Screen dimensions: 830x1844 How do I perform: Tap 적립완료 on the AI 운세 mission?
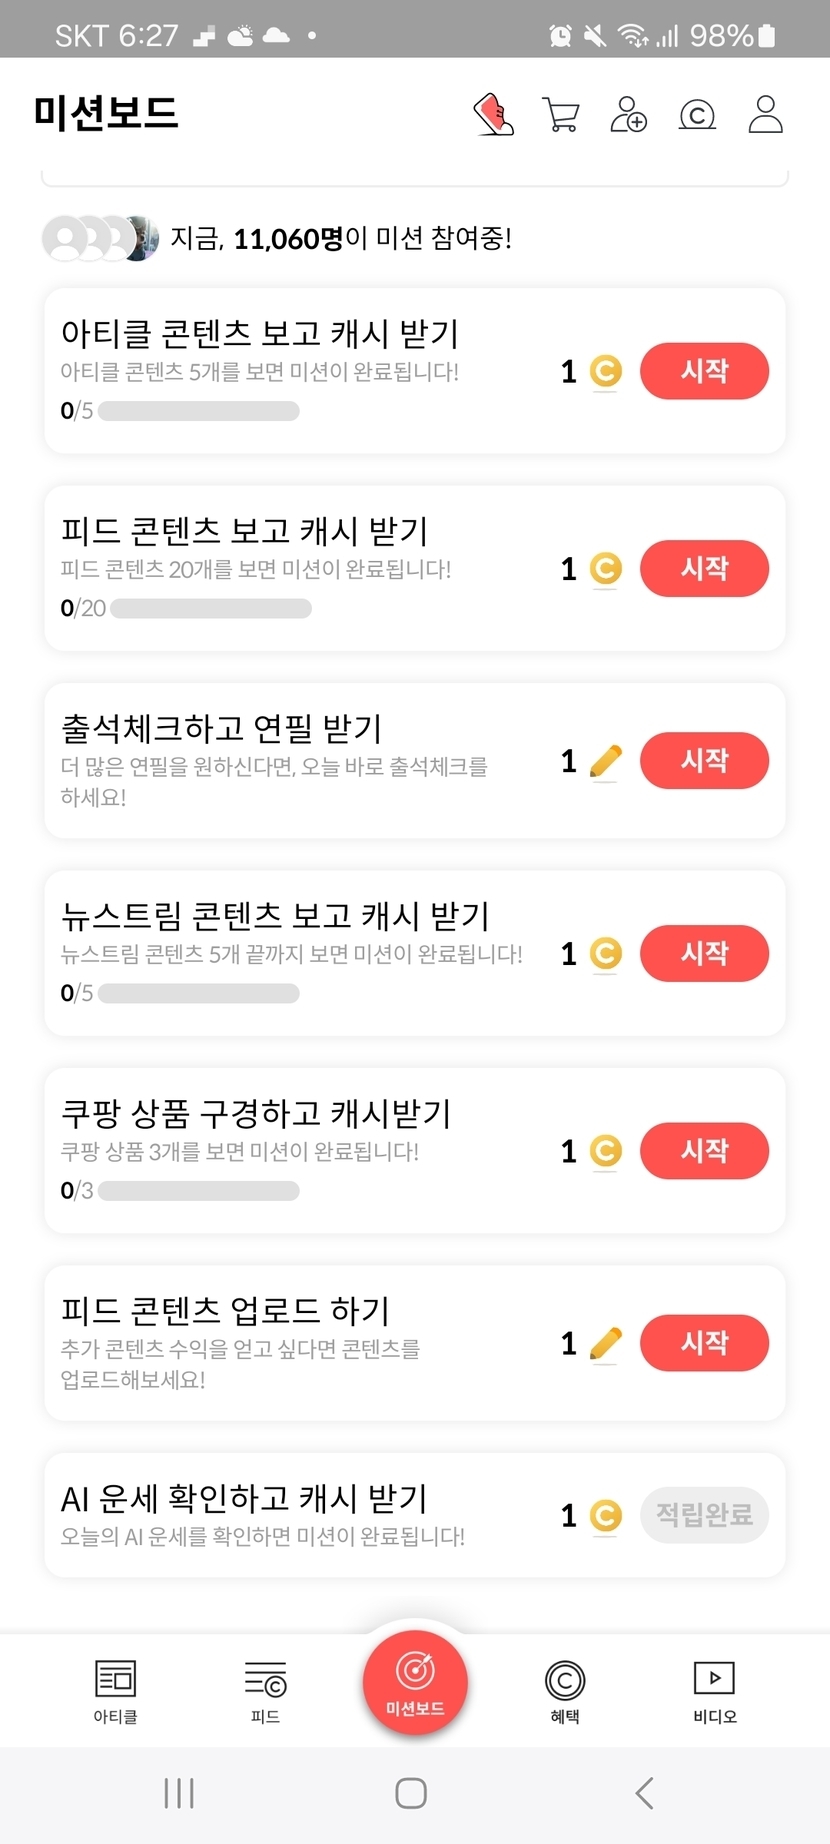point(704,1515)
